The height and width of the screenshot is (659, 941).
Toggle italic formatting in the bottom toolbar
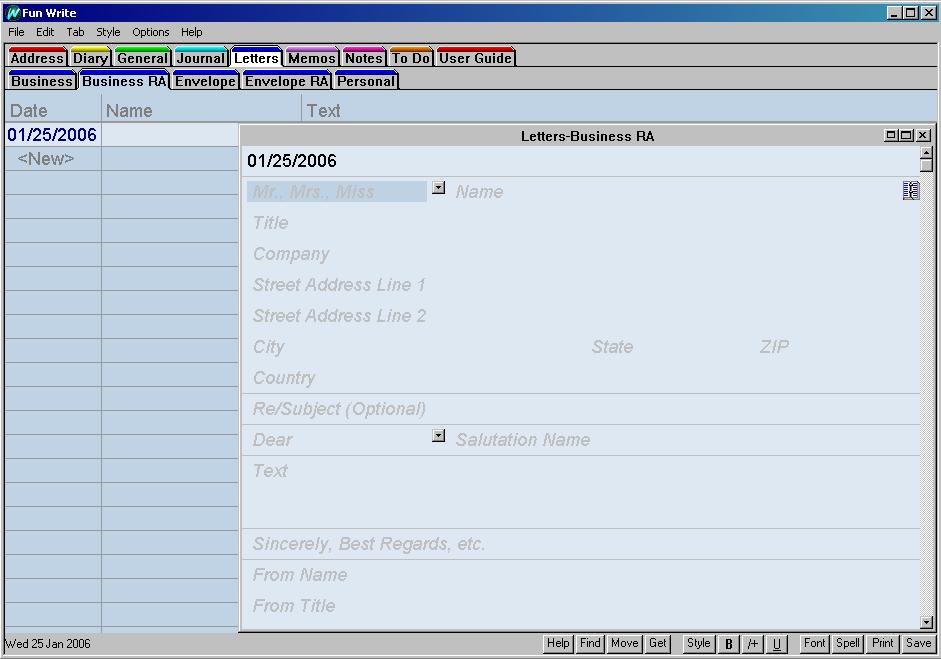[753, 644]
